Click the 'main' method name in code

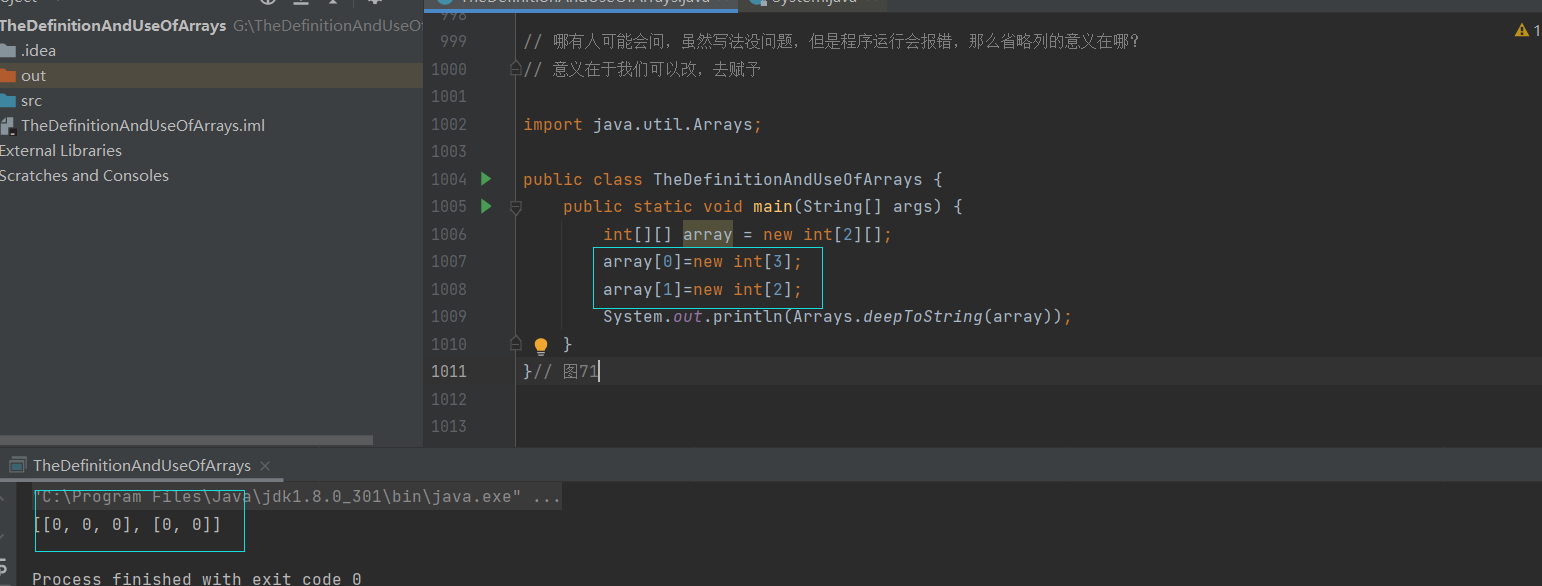pyautogui.click(x=772, y=207)
